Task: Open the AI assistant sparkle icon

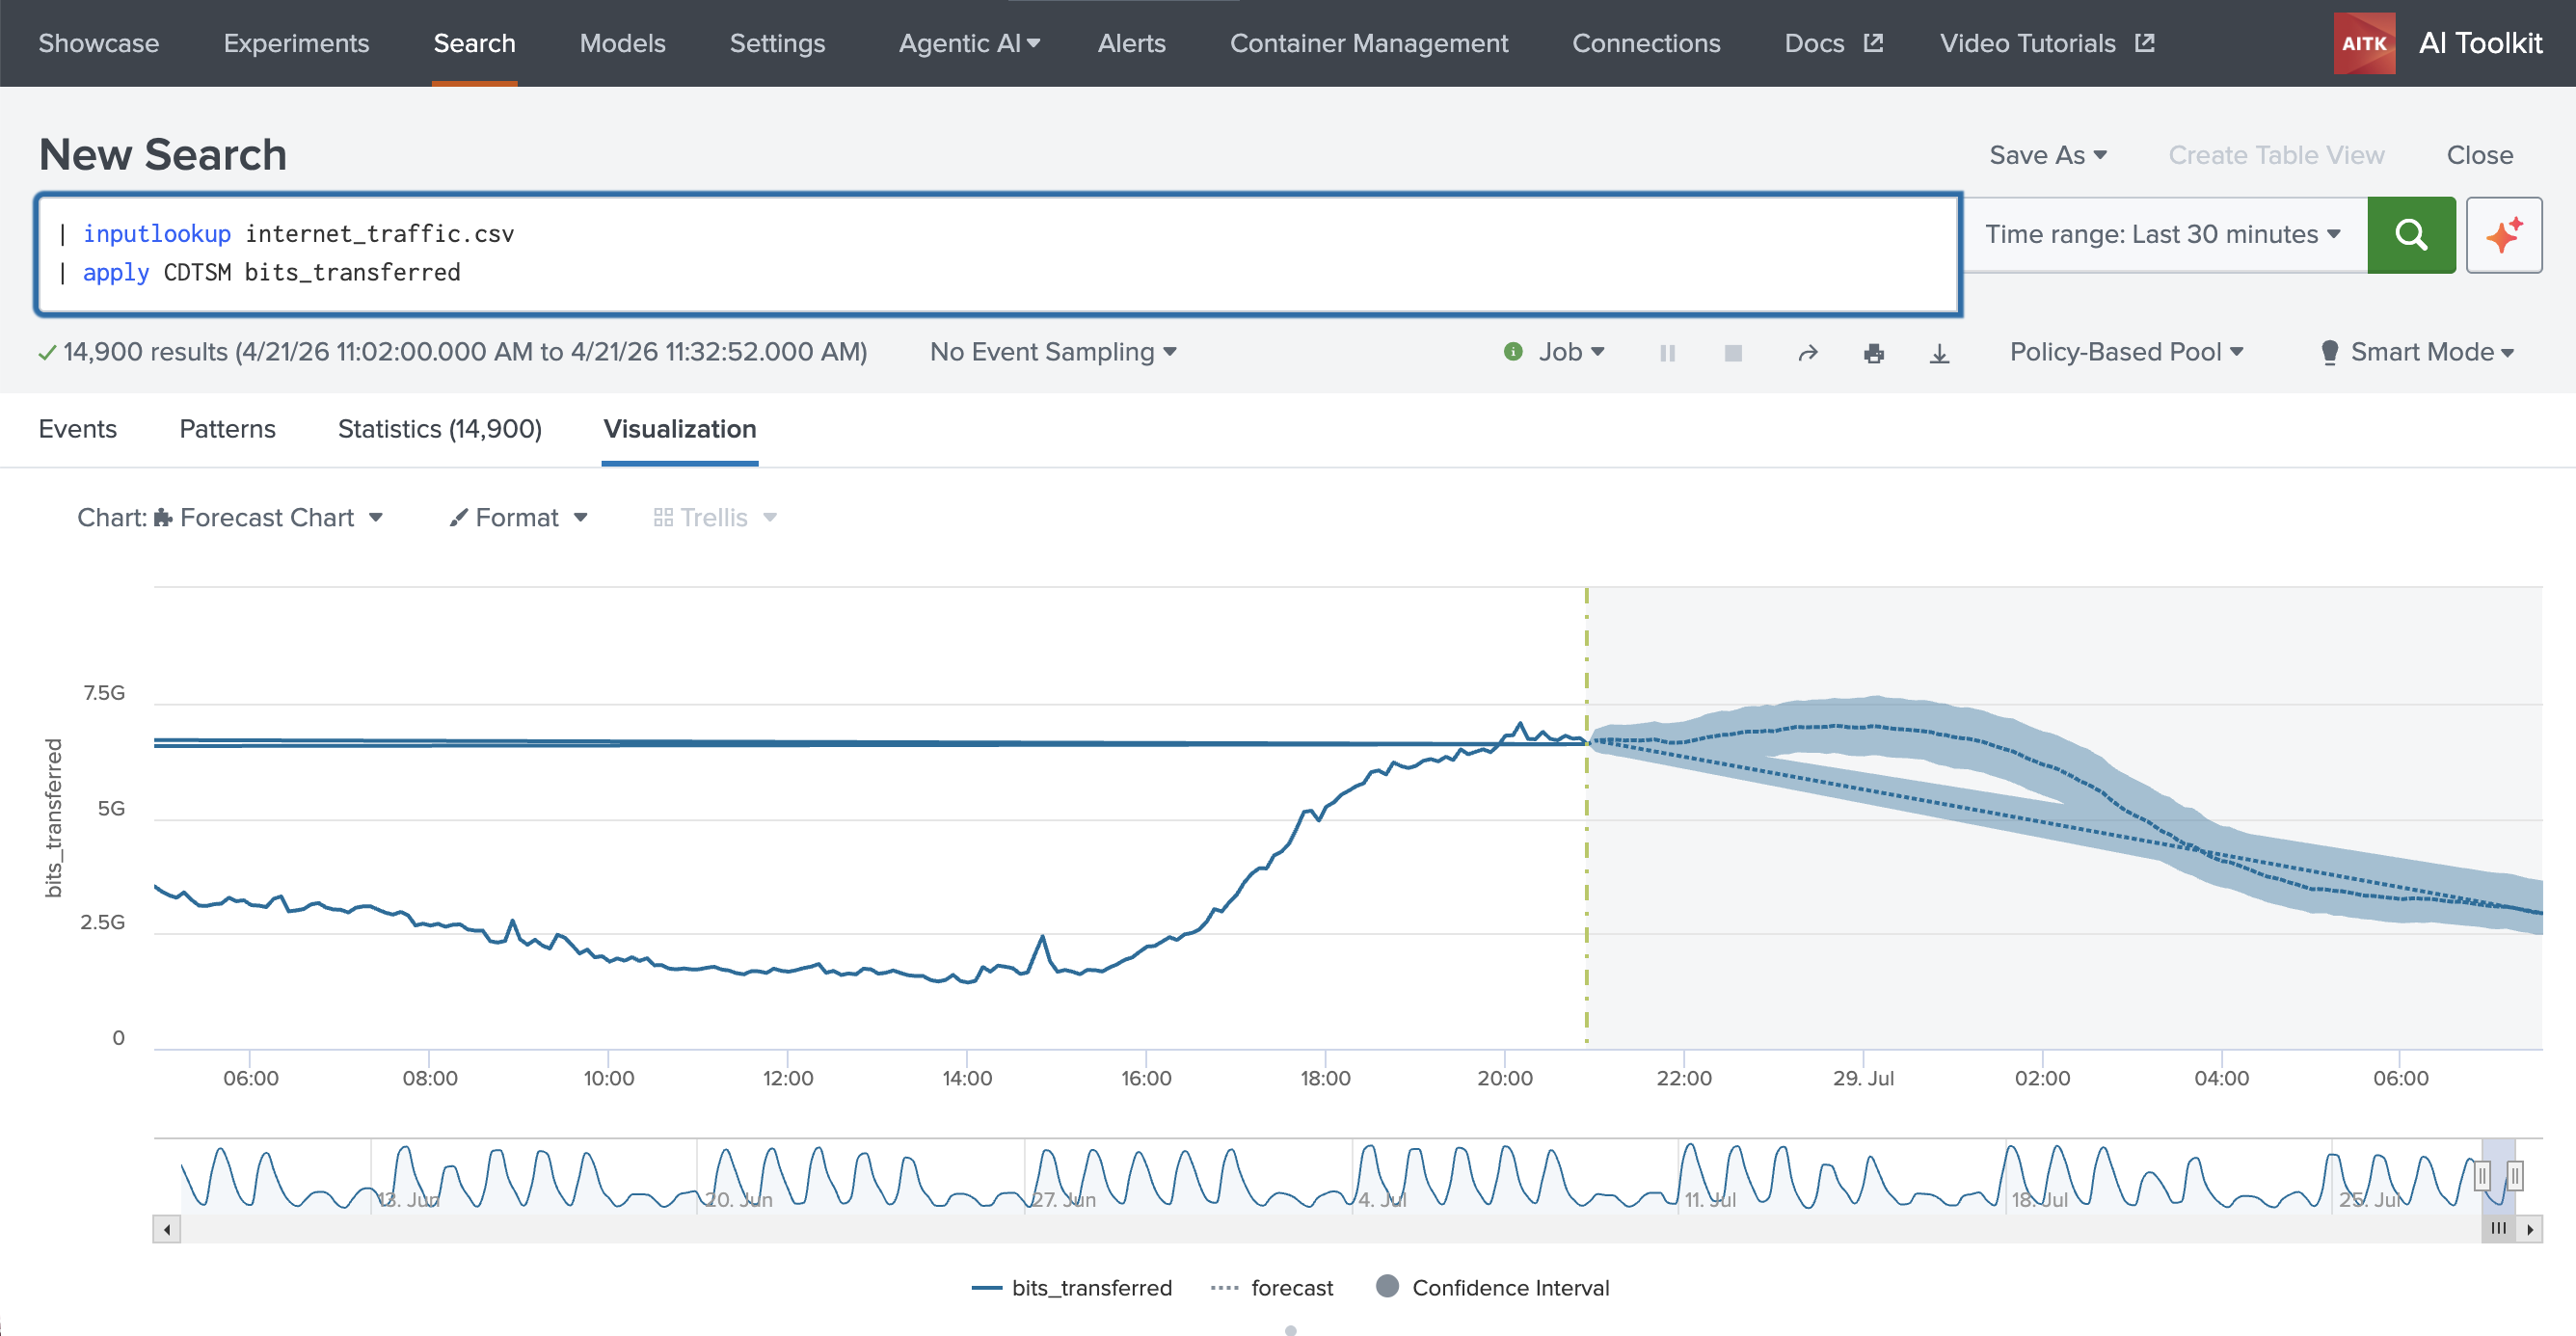Action: point(2503,234)
